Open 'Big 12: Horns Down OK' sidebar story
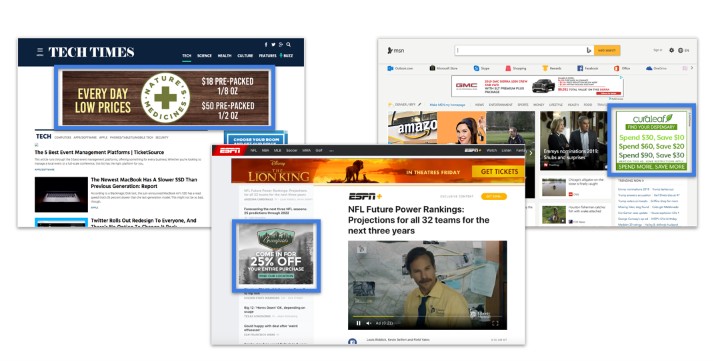Screen dimensions: 713x361 click(275, 310)
